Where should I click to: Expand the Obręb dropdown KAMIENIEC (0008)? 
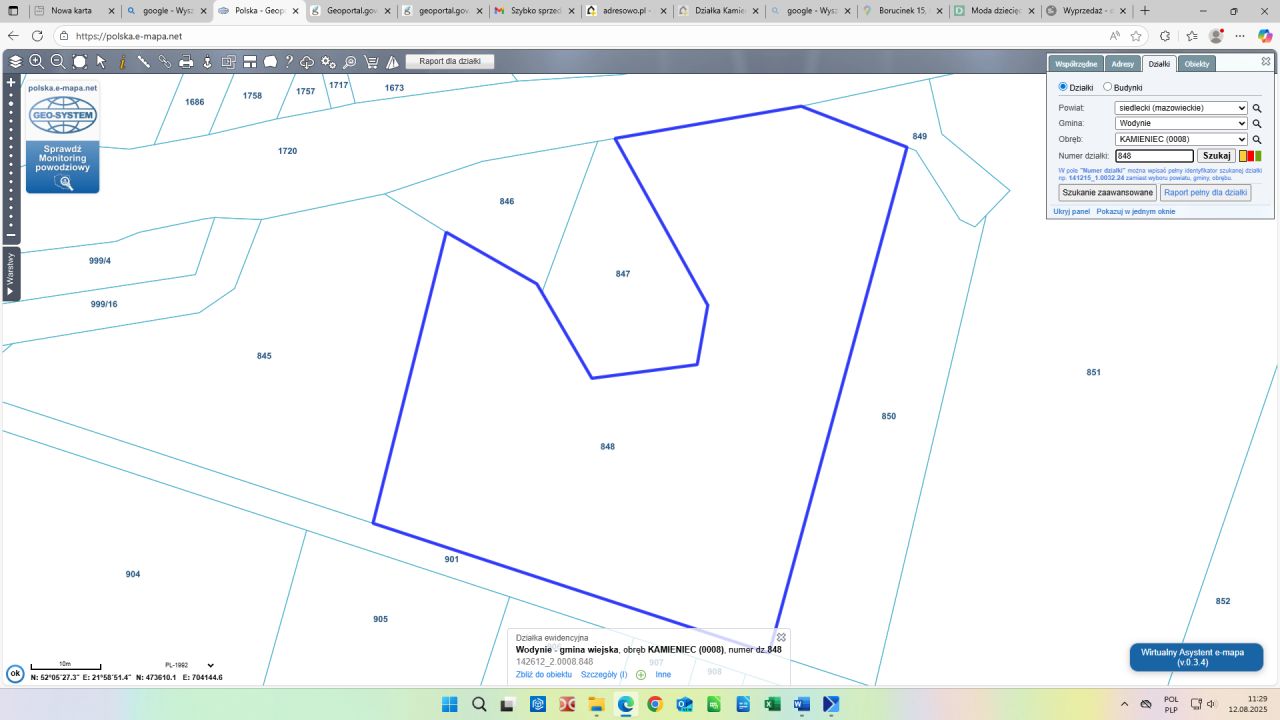click(1181, 139)
